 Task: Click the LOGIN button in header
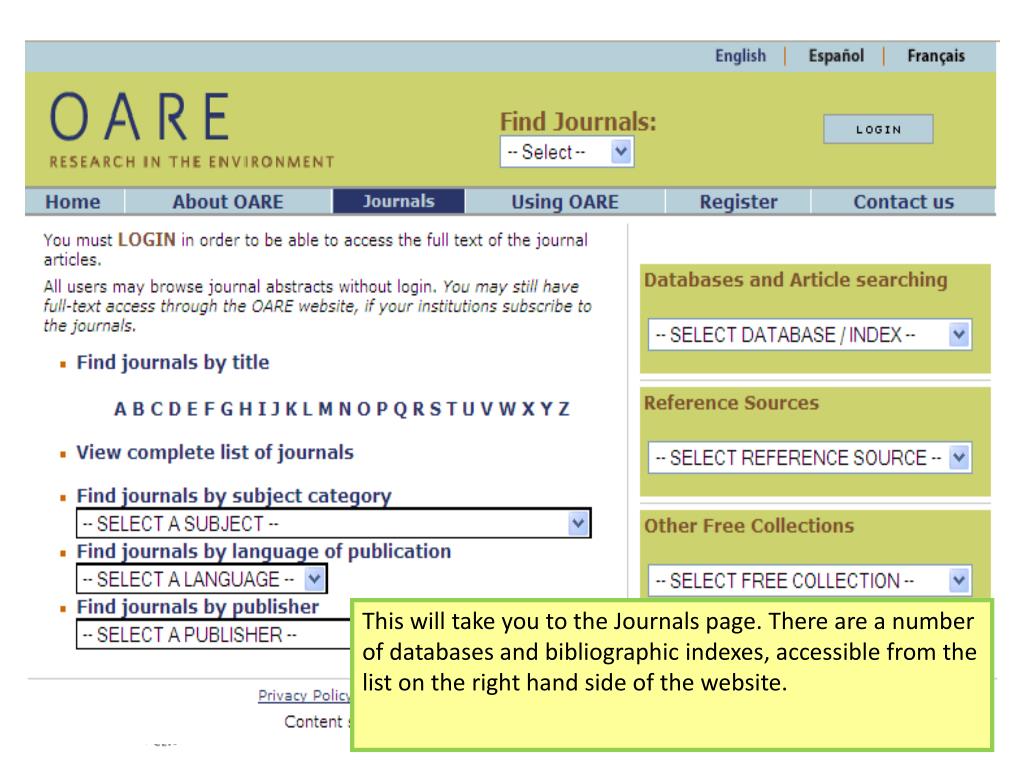878,129
